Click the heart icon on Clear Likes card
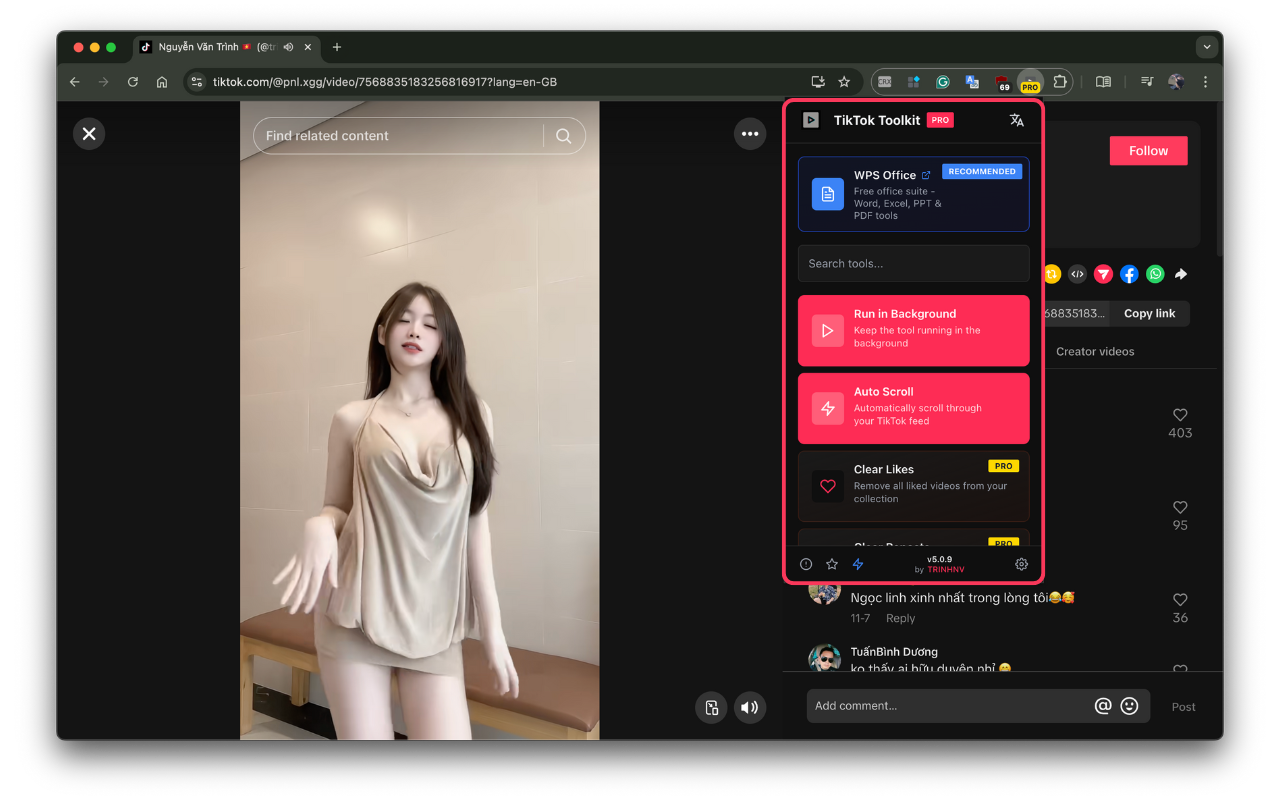Viewport: 1280px width, 800px height. [x=828, y=487]
